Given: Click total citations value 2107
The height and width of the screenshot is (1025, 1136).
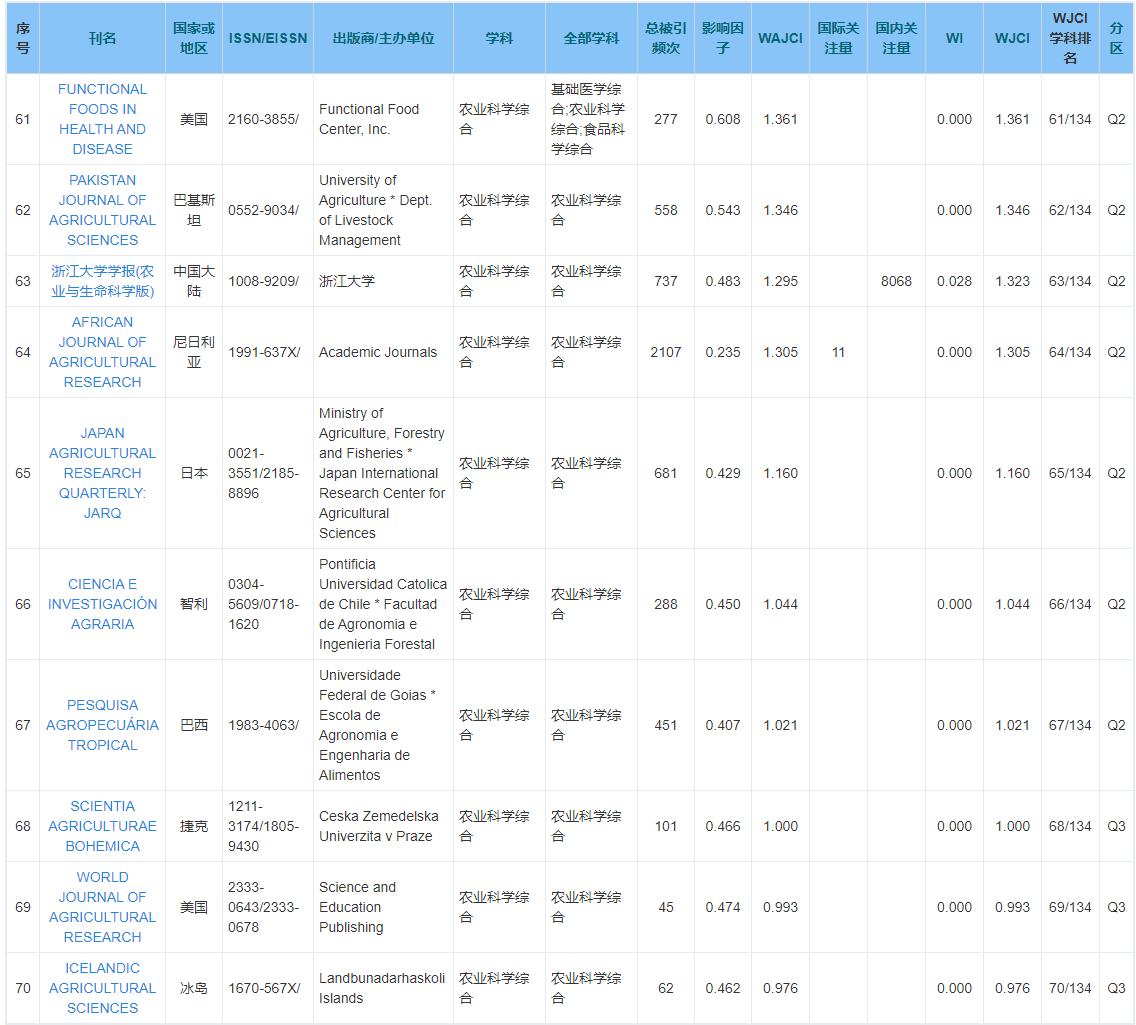Looking at the screenshot, I should pos(666,352).
